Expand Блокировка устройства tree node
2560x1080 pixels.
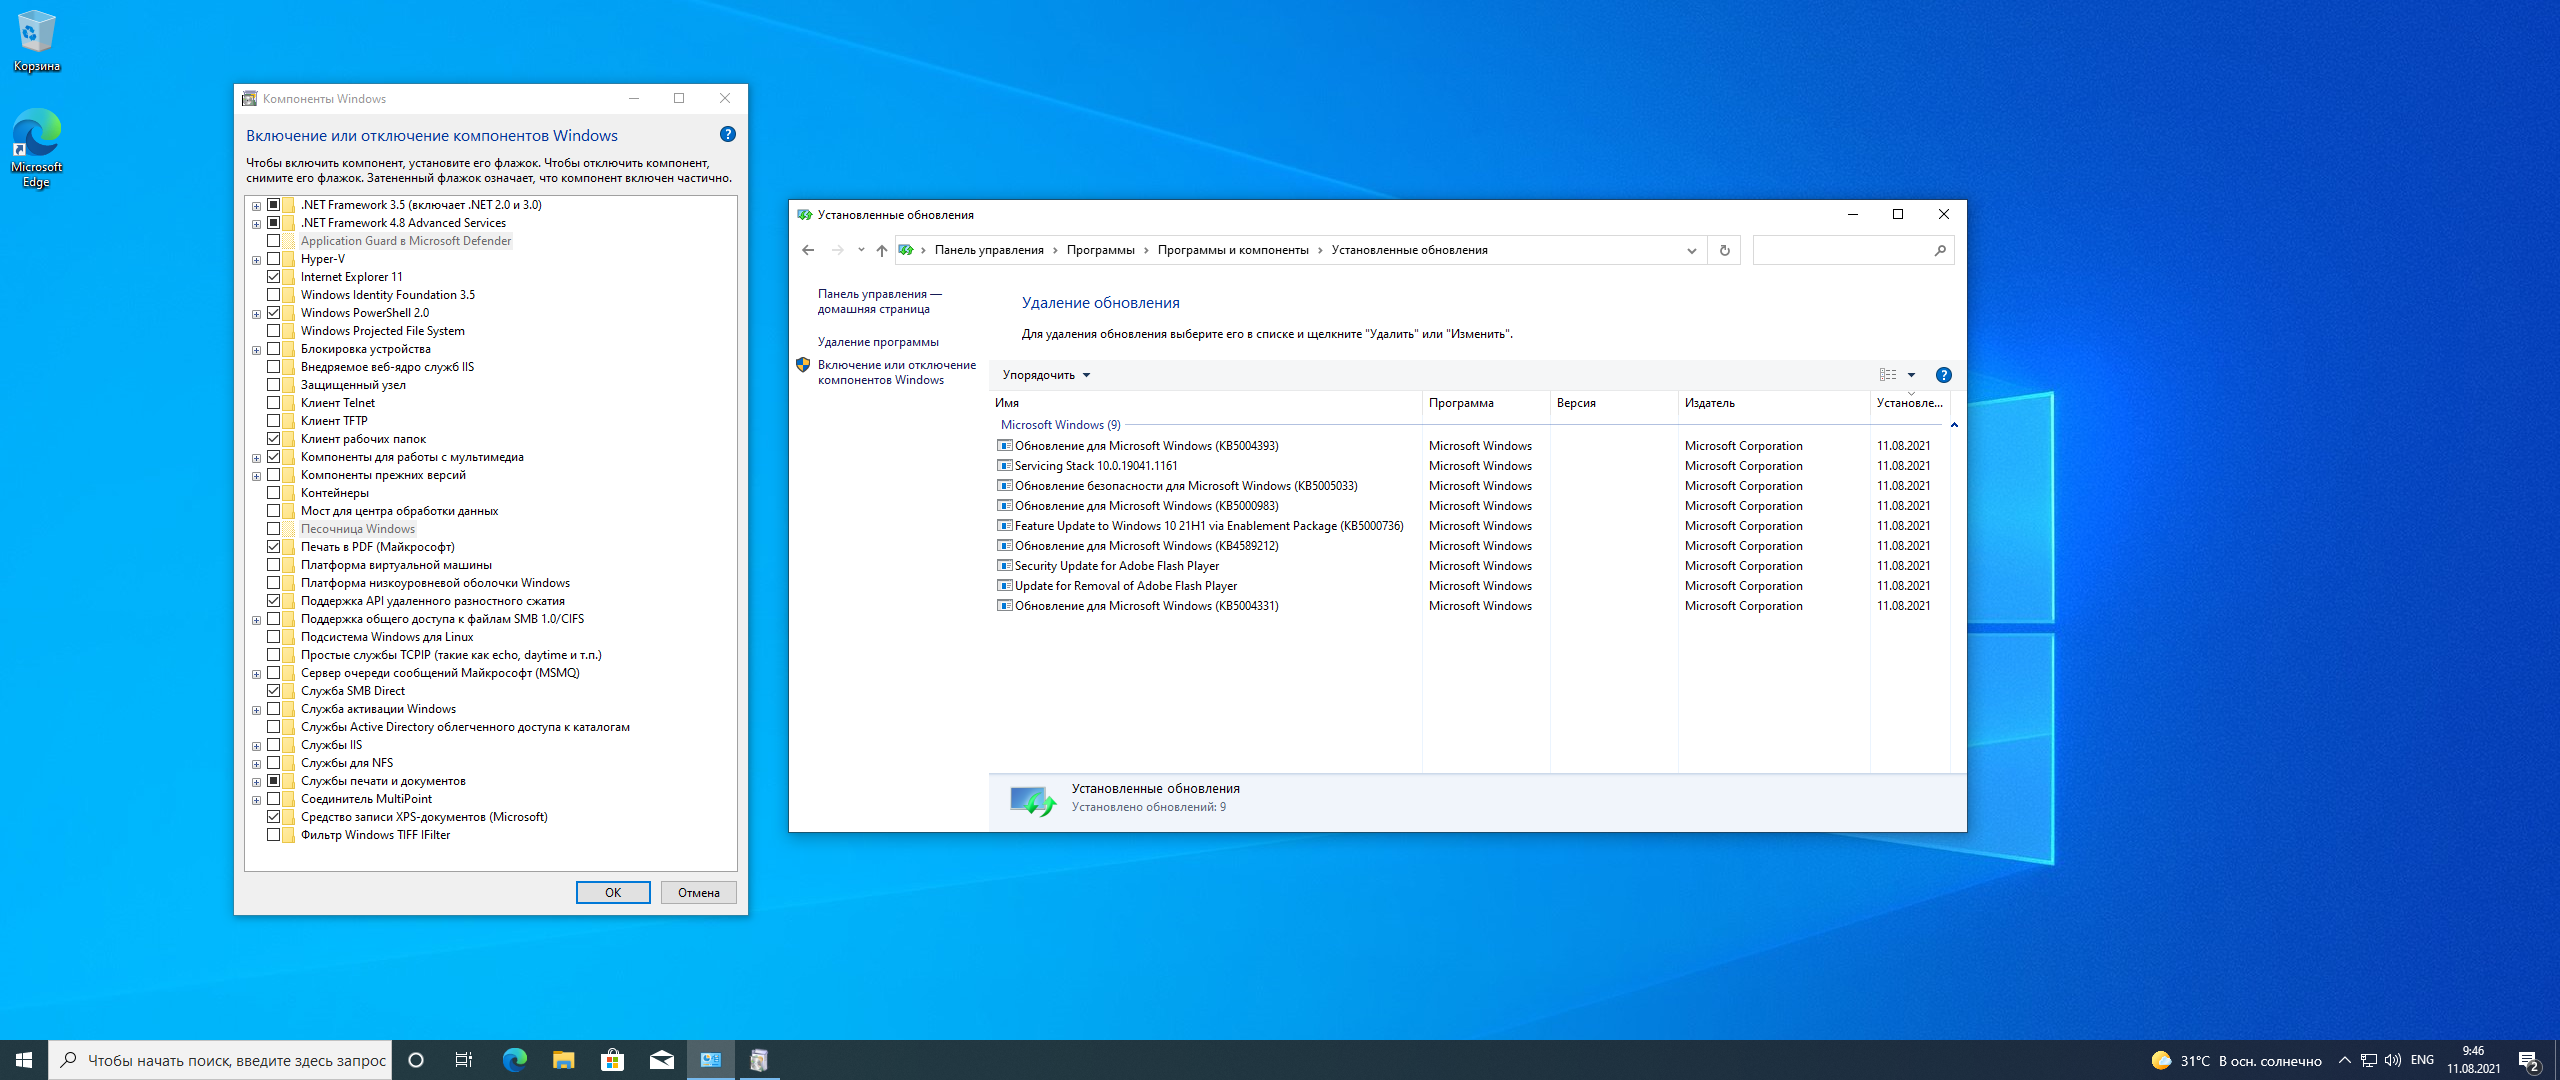[256, 350]
